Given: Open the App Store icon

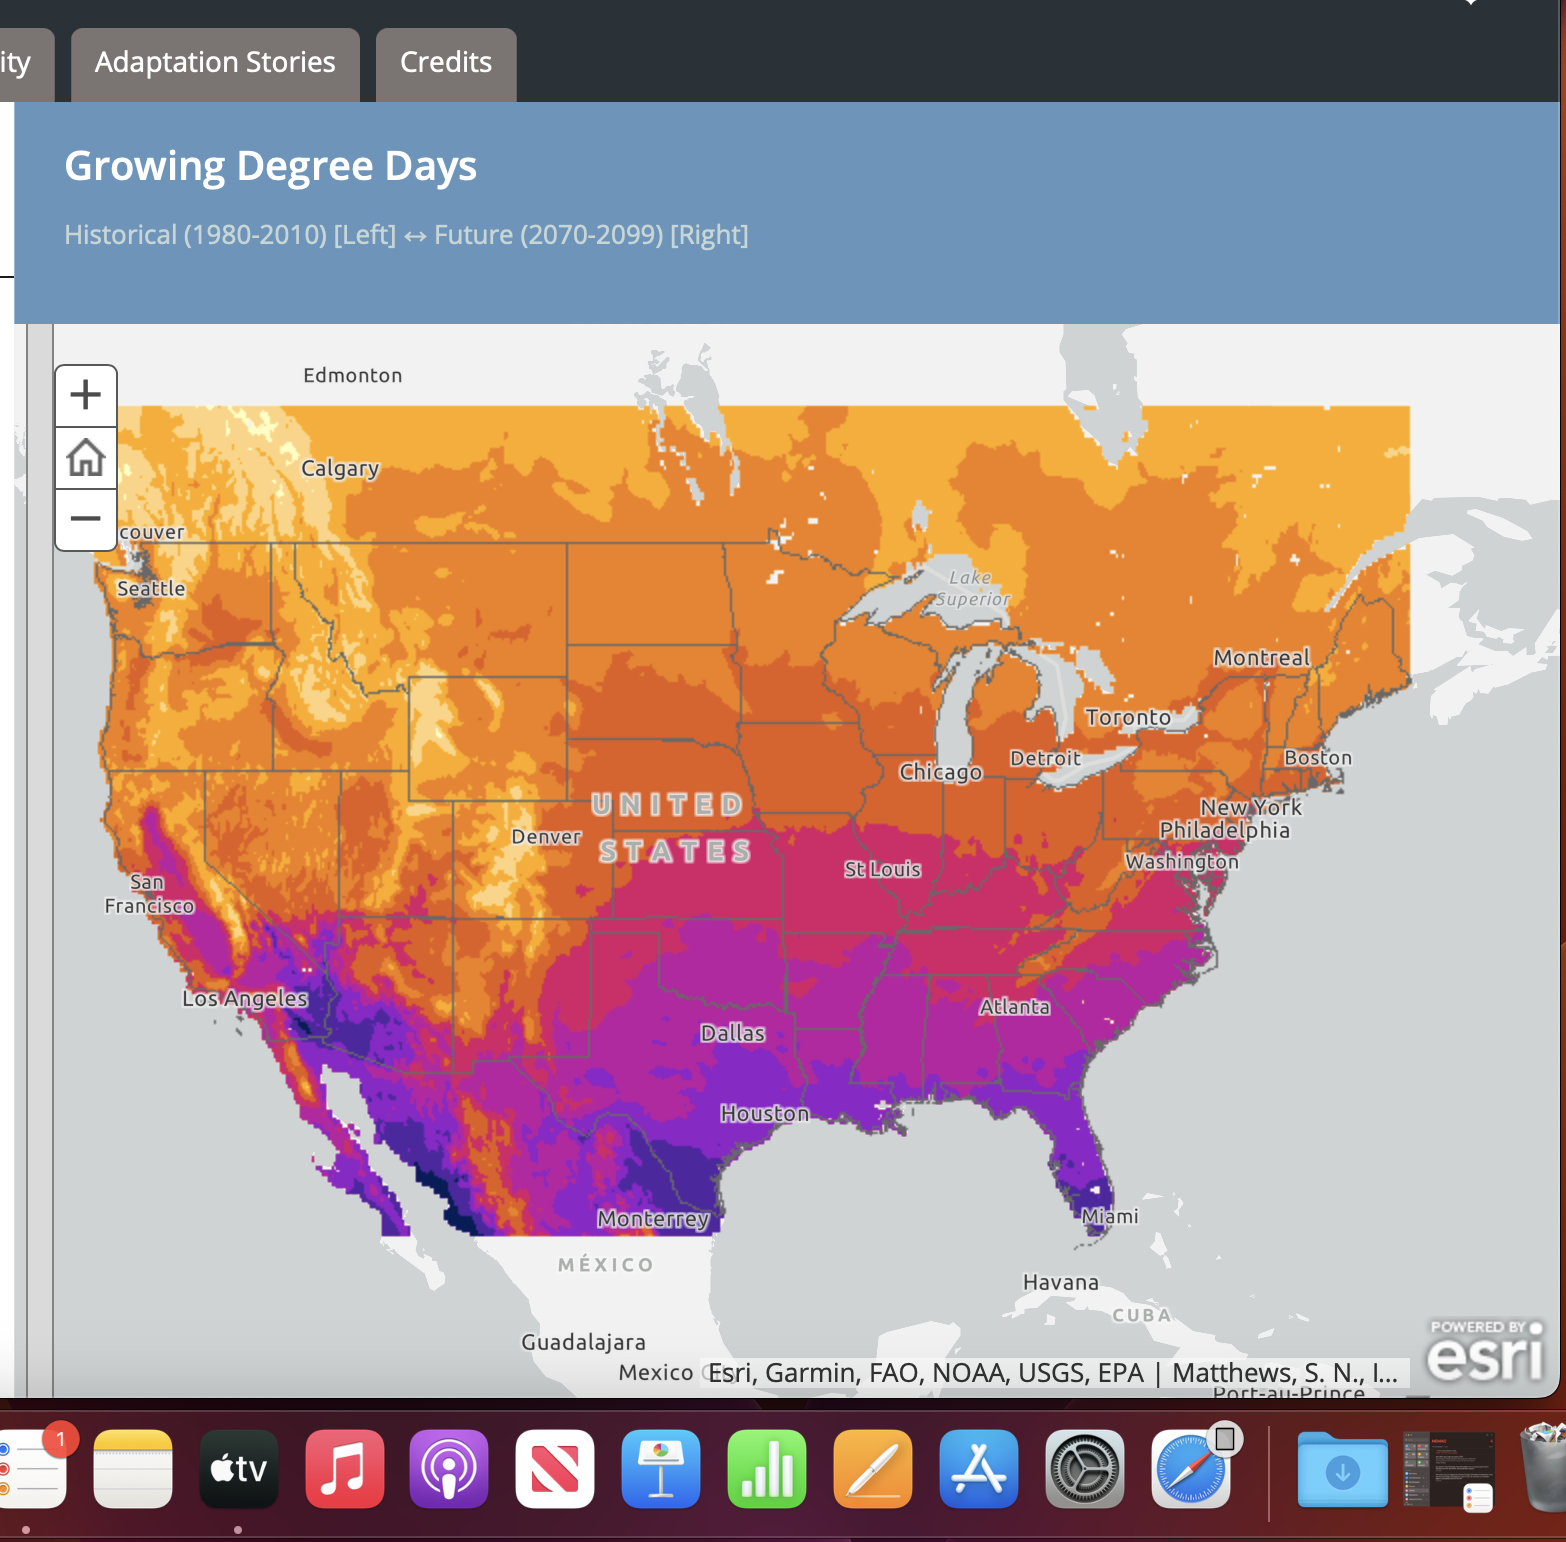Looking at the screenshot, I should point(979,1469).
